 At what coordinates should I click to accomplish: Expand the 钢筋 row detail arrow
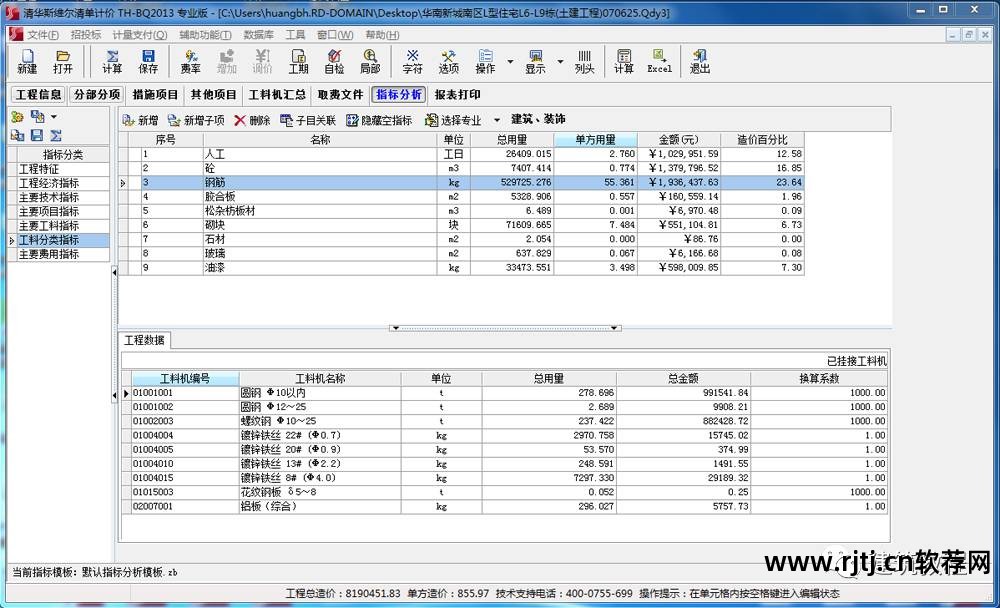(x=122, y=183)
